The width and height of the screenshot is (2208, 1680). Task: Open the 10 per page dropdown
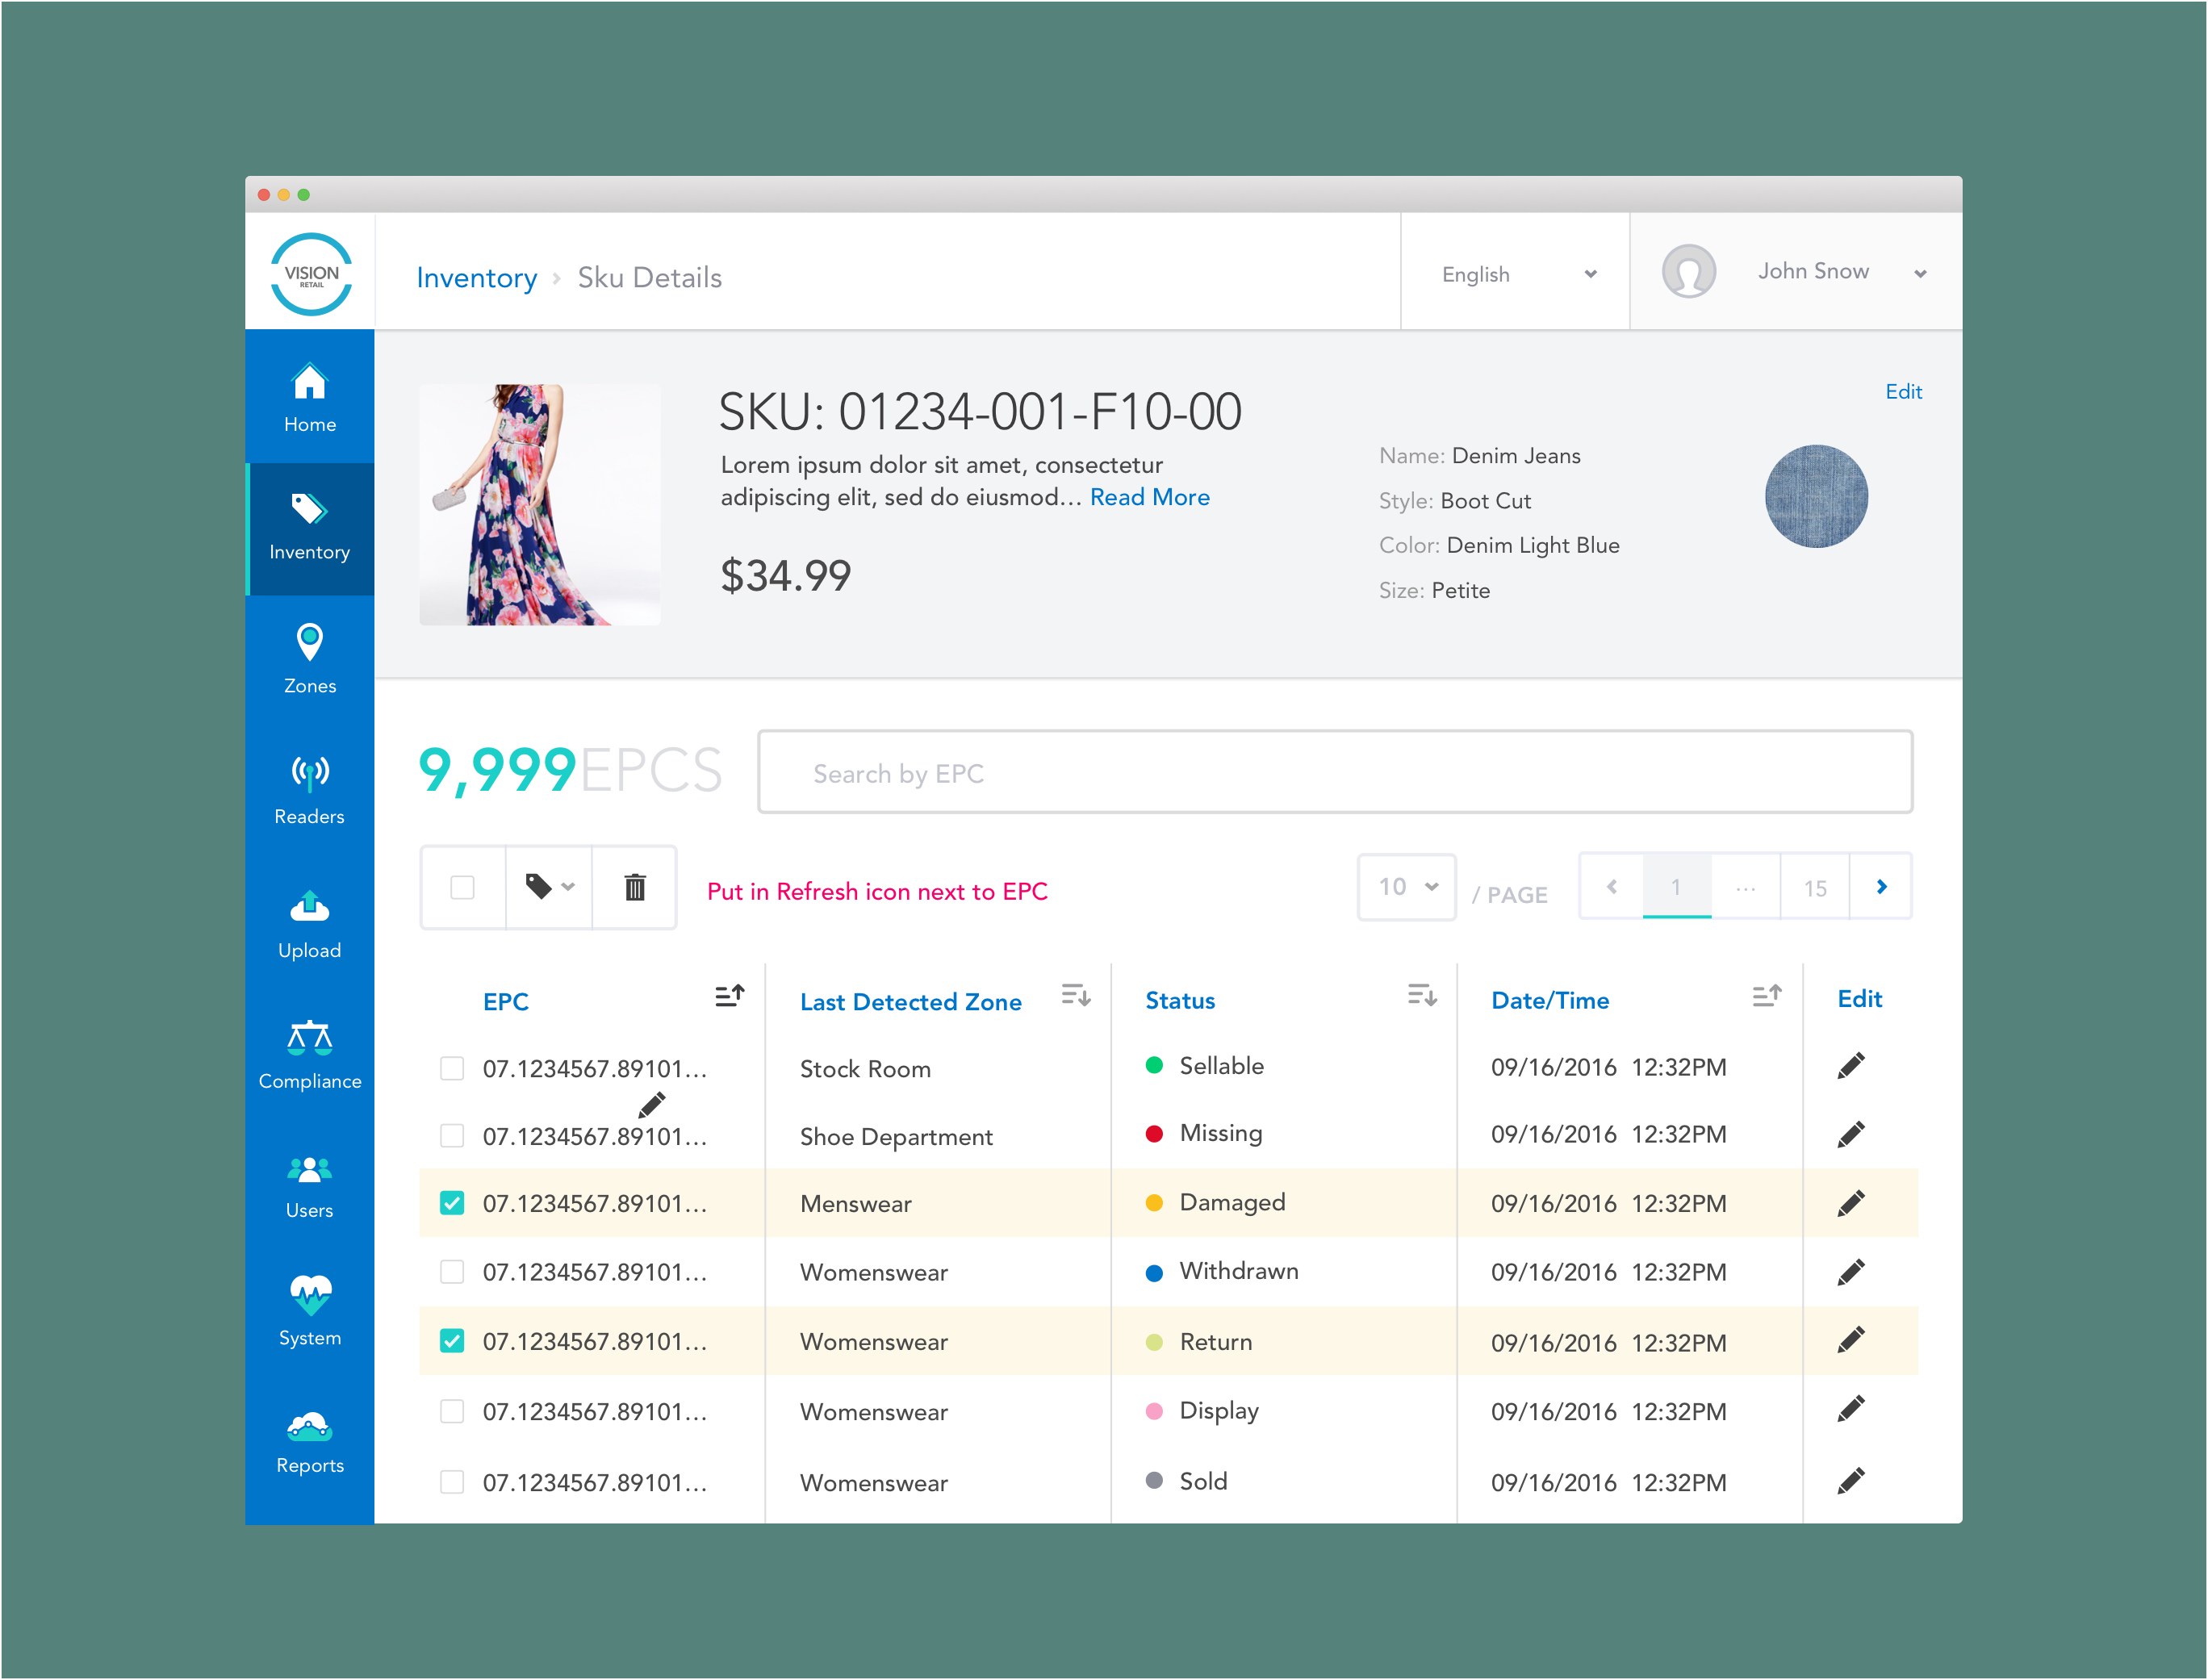[x=1406, y=887]
